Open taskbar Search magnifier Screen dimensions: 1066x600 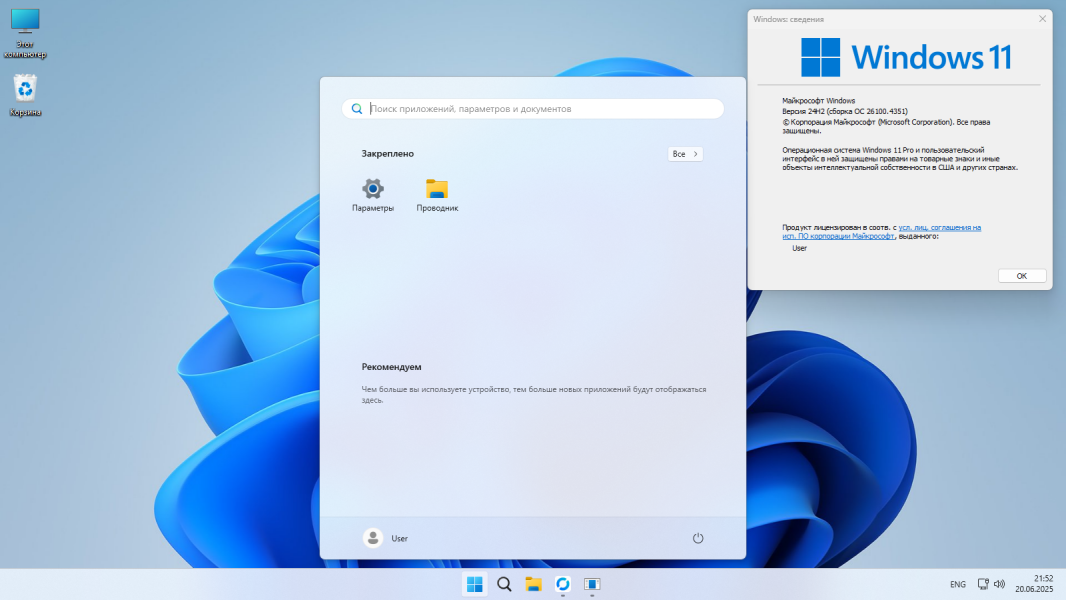click(504, 584)
